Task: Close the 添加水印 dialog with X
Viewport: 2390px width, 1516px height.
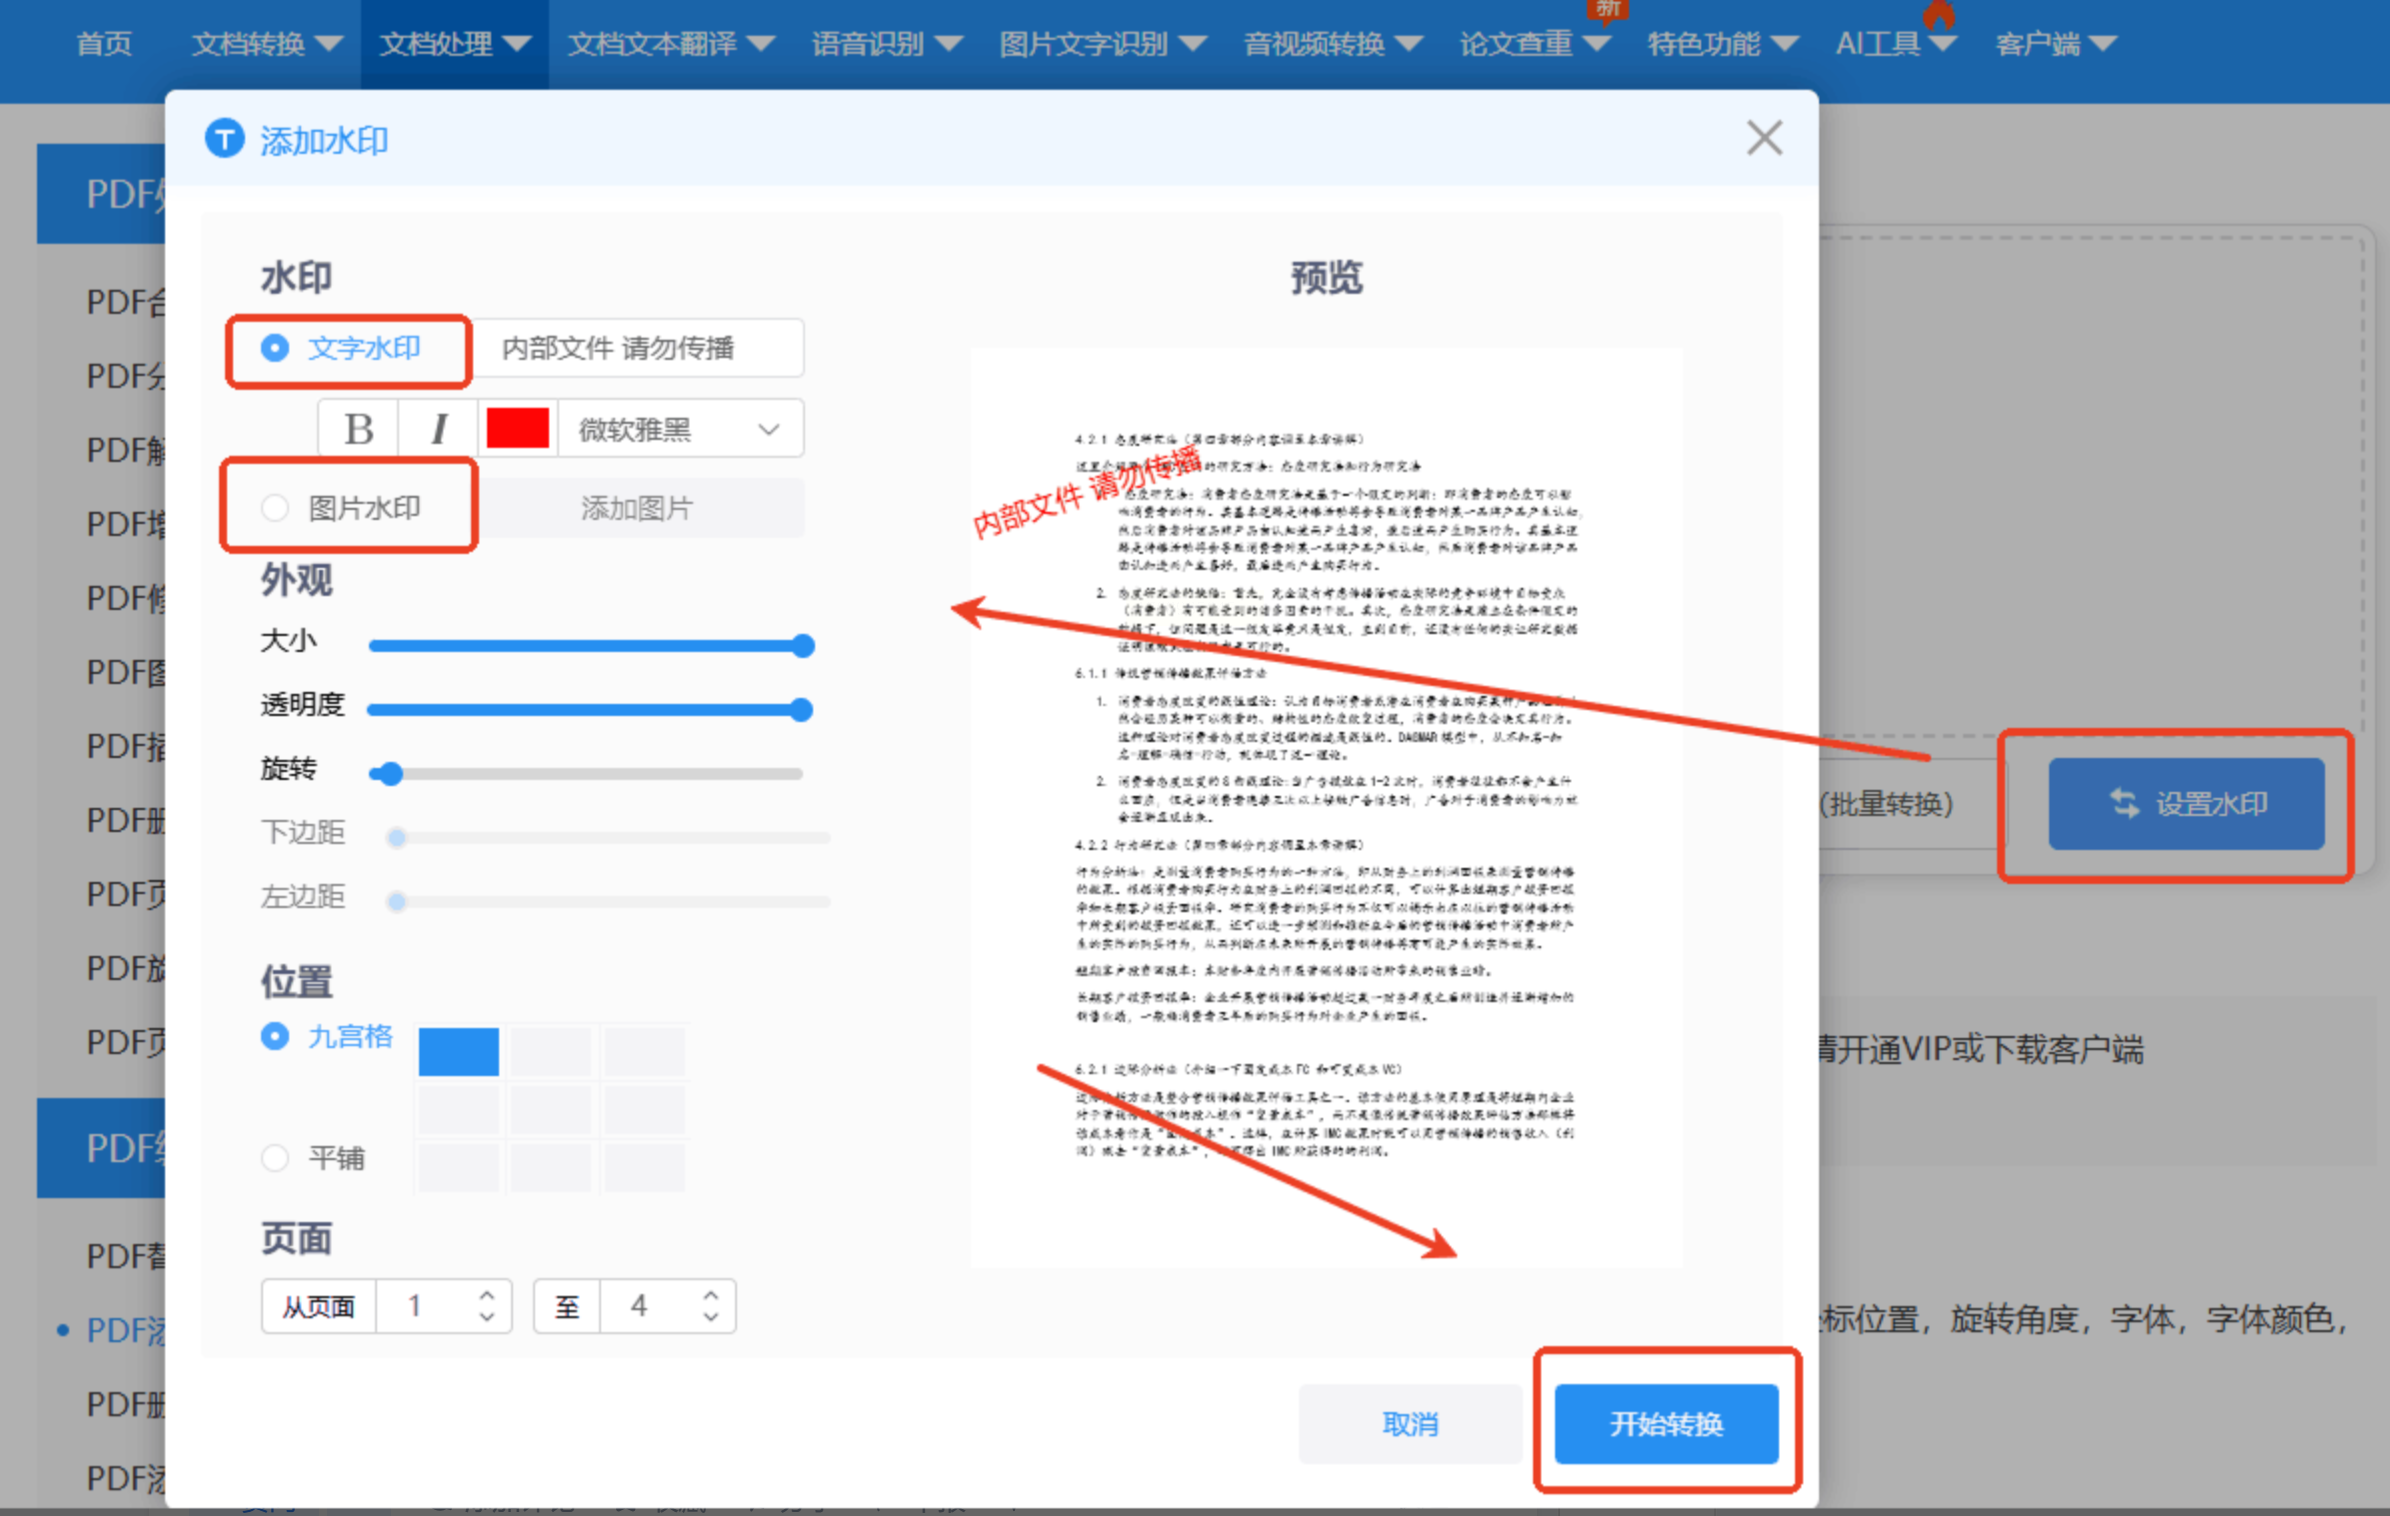Action: tap(1764, 138)
